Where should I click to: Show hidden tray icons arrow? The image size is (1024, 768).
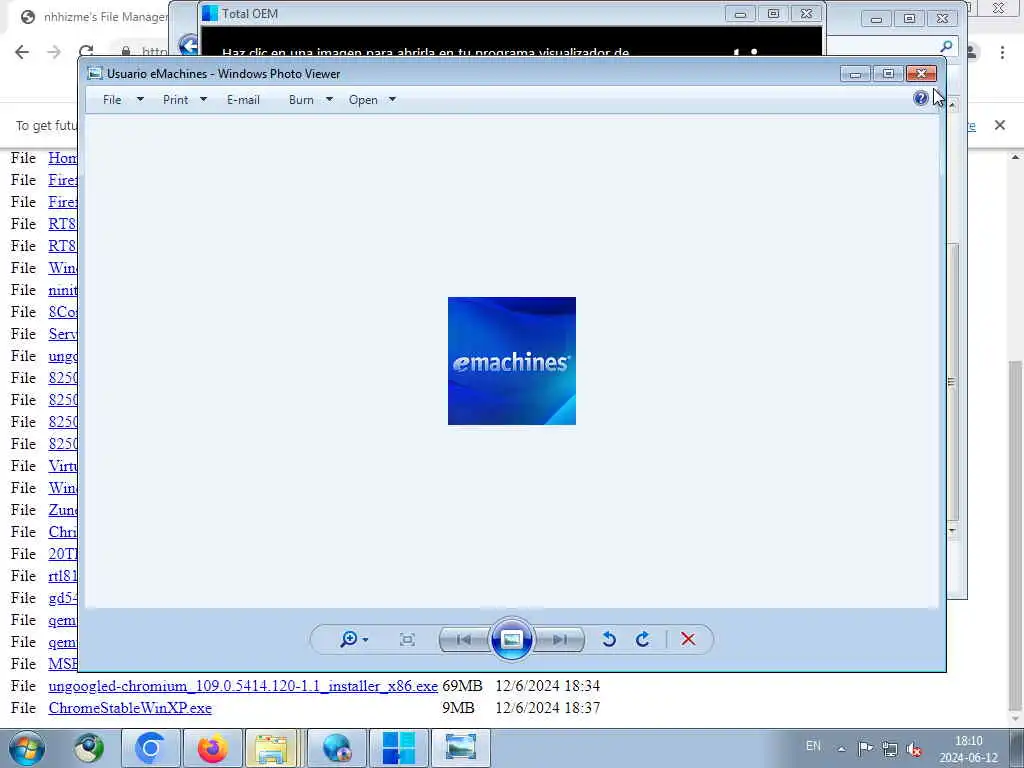tap(842, 748)
